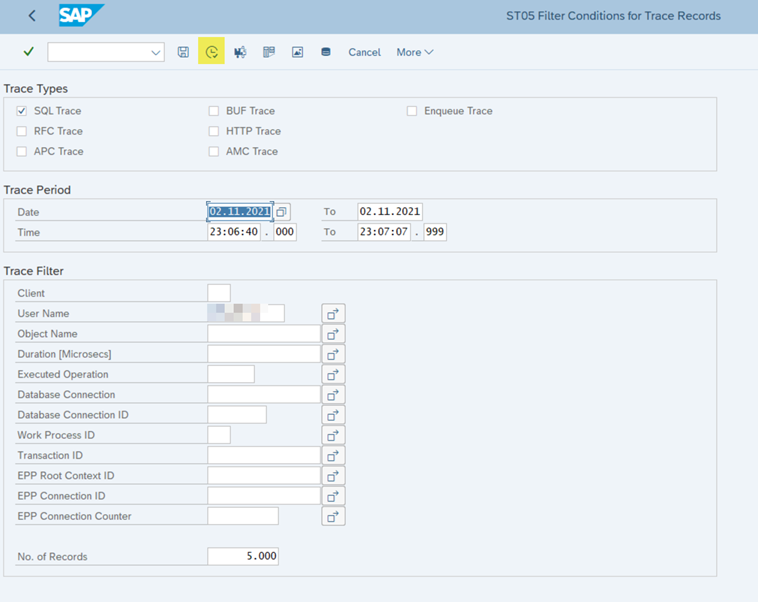Open multiple selection for EPP Connection ID
Screen dimensions: 758x602
coord(333,497)
